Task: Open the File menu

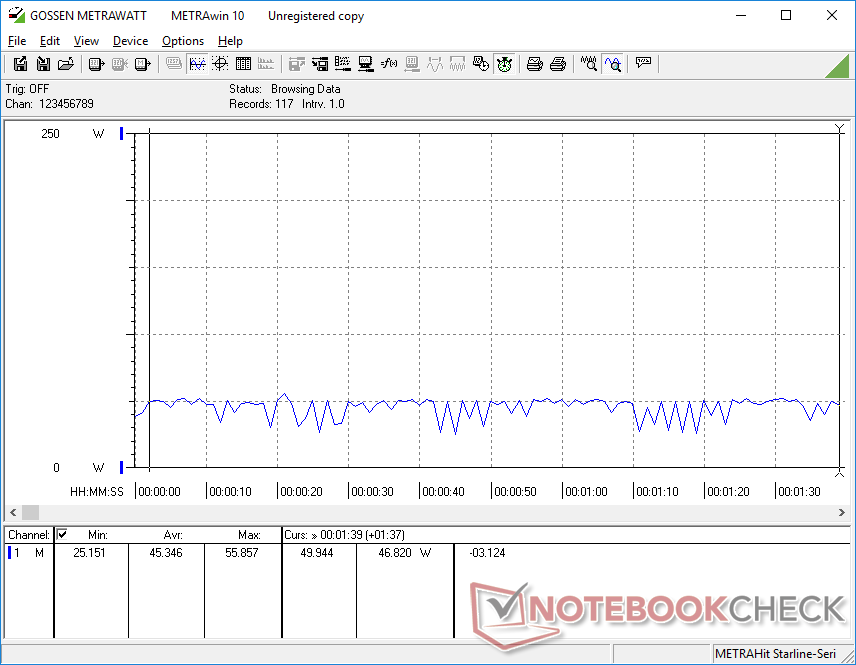Action: pos(17,41)
